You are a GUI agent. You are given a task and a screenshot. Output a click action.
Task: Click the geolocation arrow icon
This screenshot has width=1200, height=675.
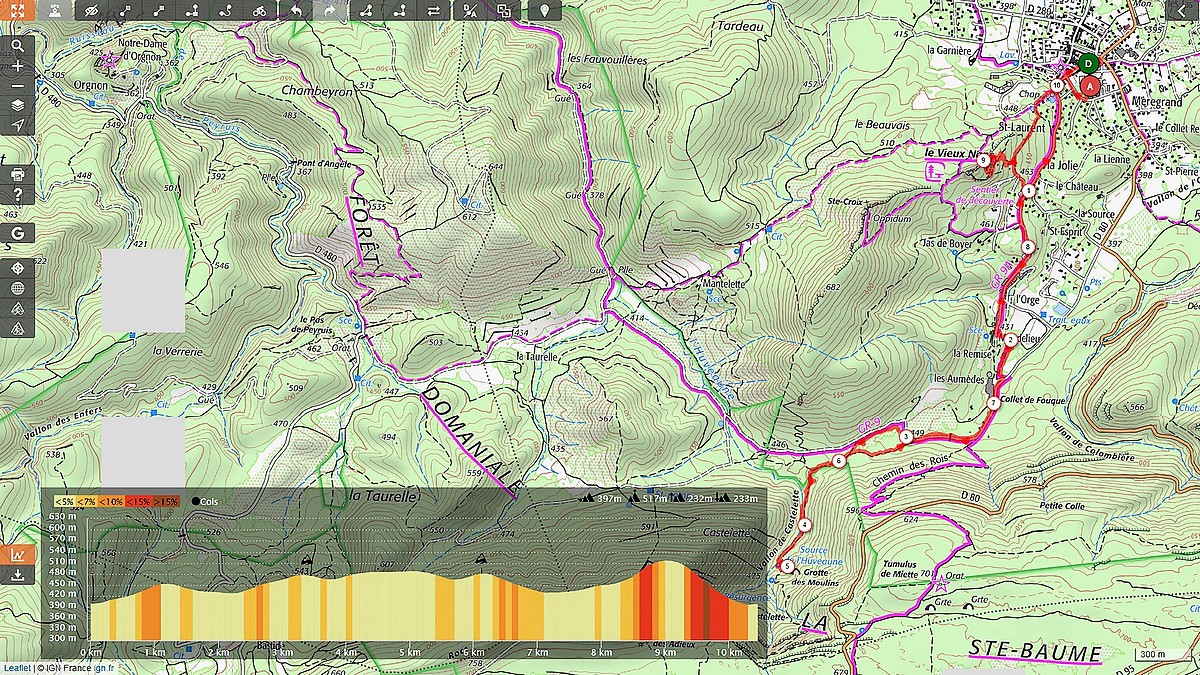coord(18,125)
